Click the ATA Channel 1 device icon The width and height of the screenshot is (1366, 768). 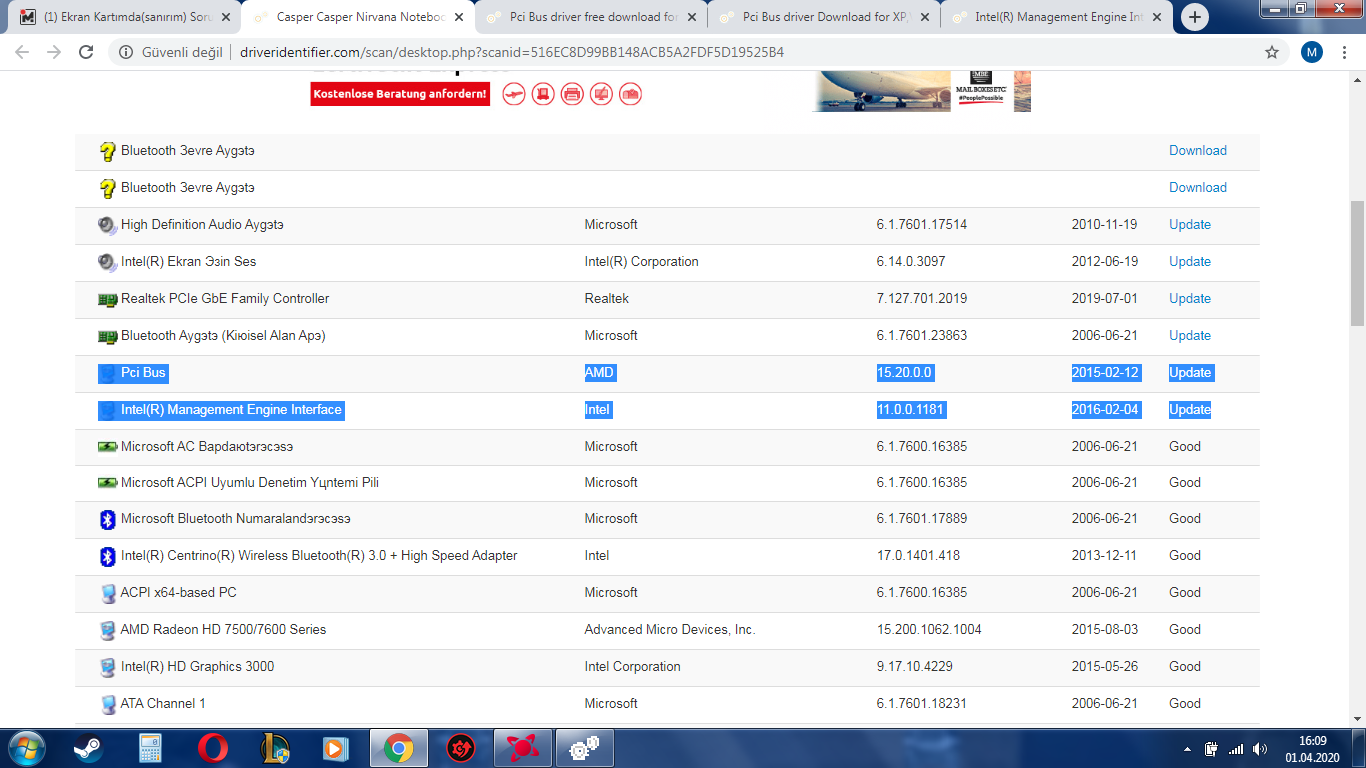[108, 704]
